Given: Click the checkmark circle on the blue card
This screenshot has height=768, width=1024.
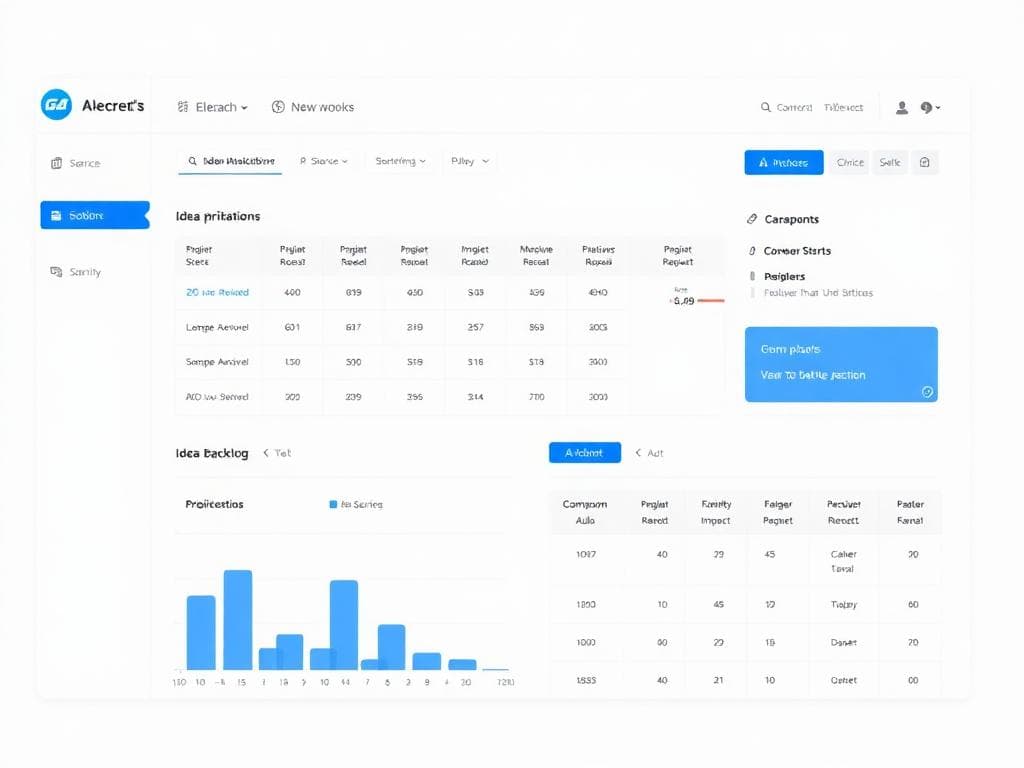Looking at the screenshot, I should [x=927, y=393].
